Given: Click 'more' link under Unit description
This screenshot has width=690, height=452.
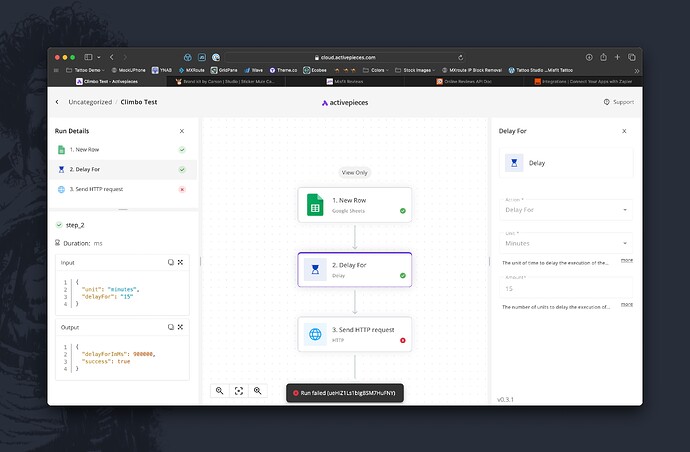Looking at the screenshot, I should (x=626, y=260).
